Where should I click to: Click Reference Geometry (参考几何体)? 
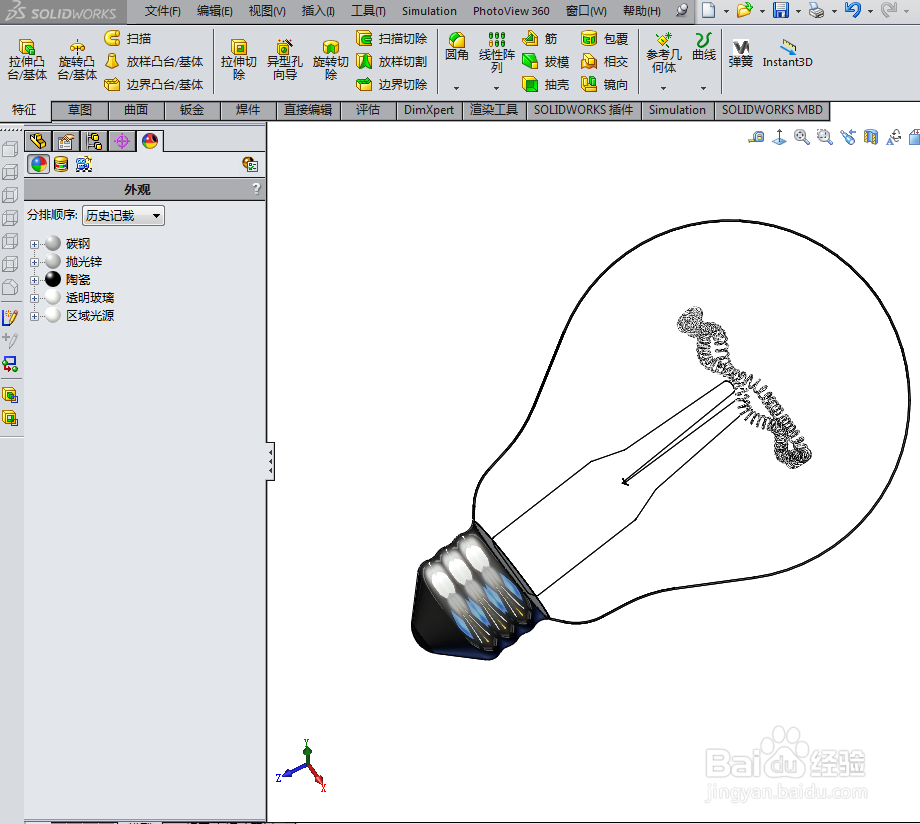(664, 53)
